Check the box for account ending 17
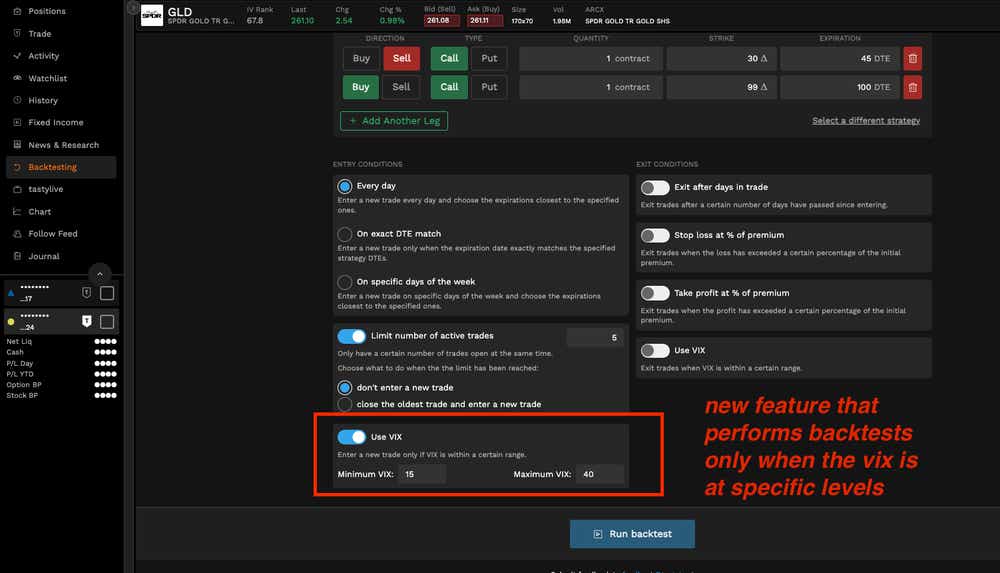Screen dimensions: 1000x573 107,293
